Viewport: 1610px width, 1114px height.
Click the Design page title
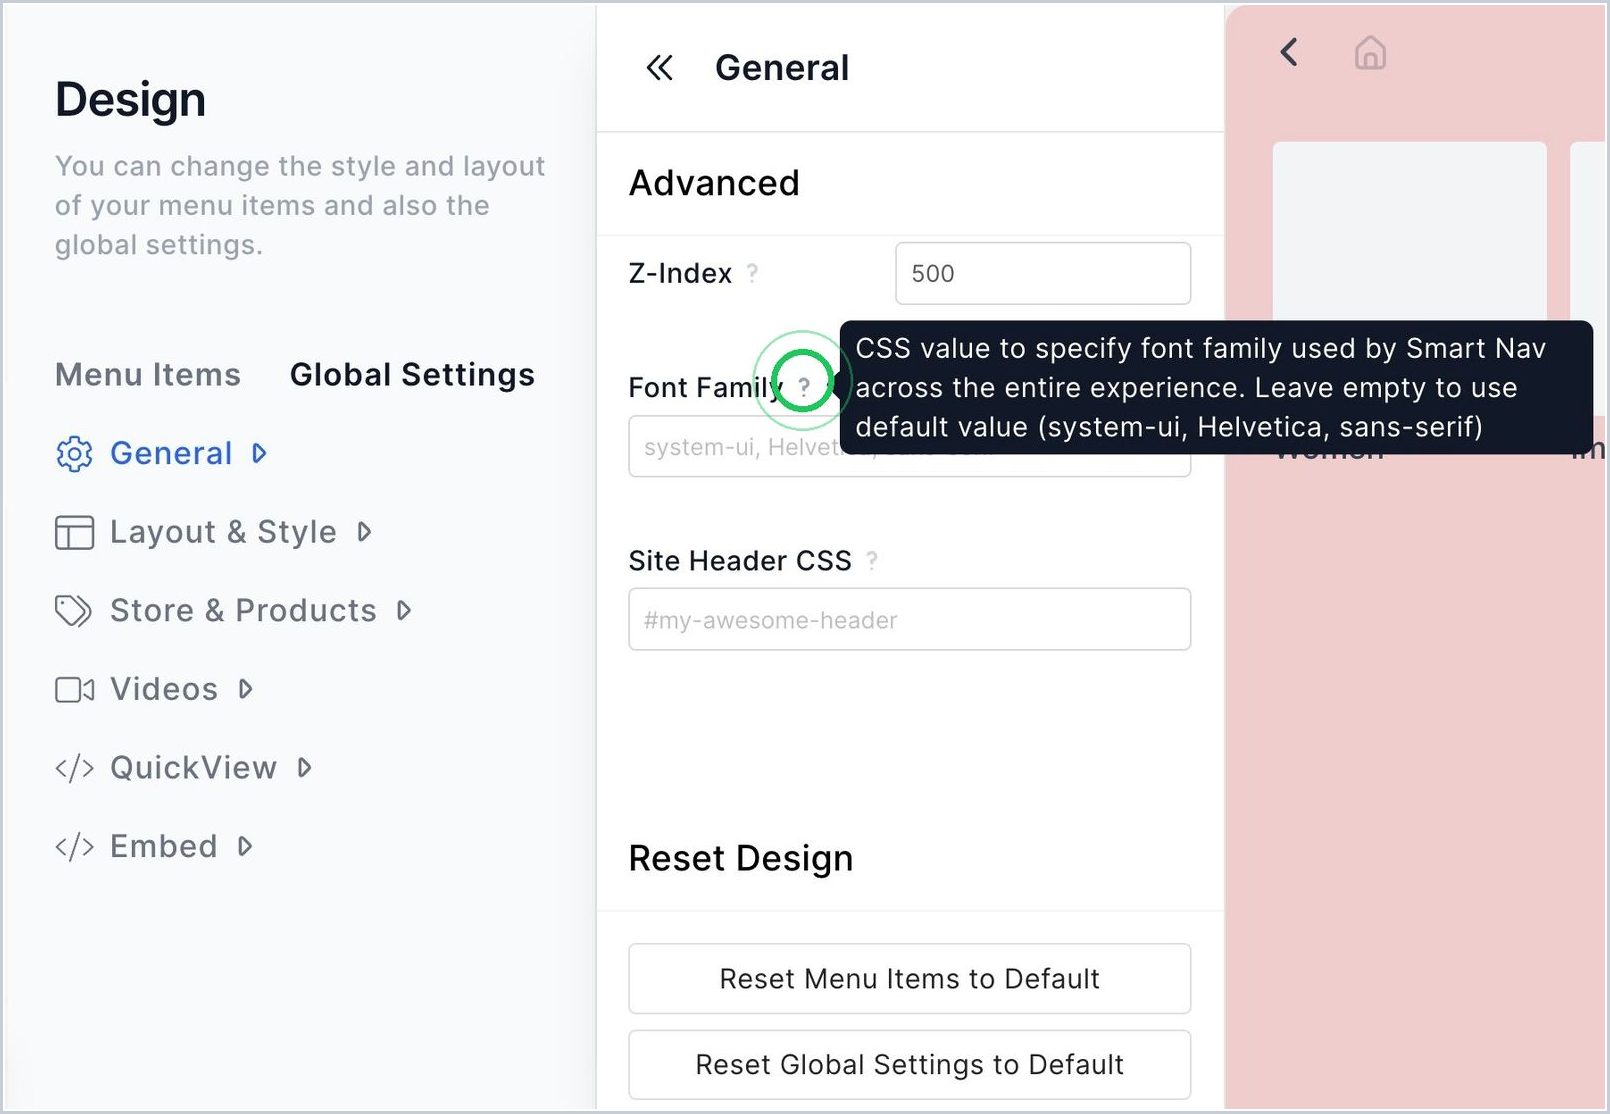(131, 100)
